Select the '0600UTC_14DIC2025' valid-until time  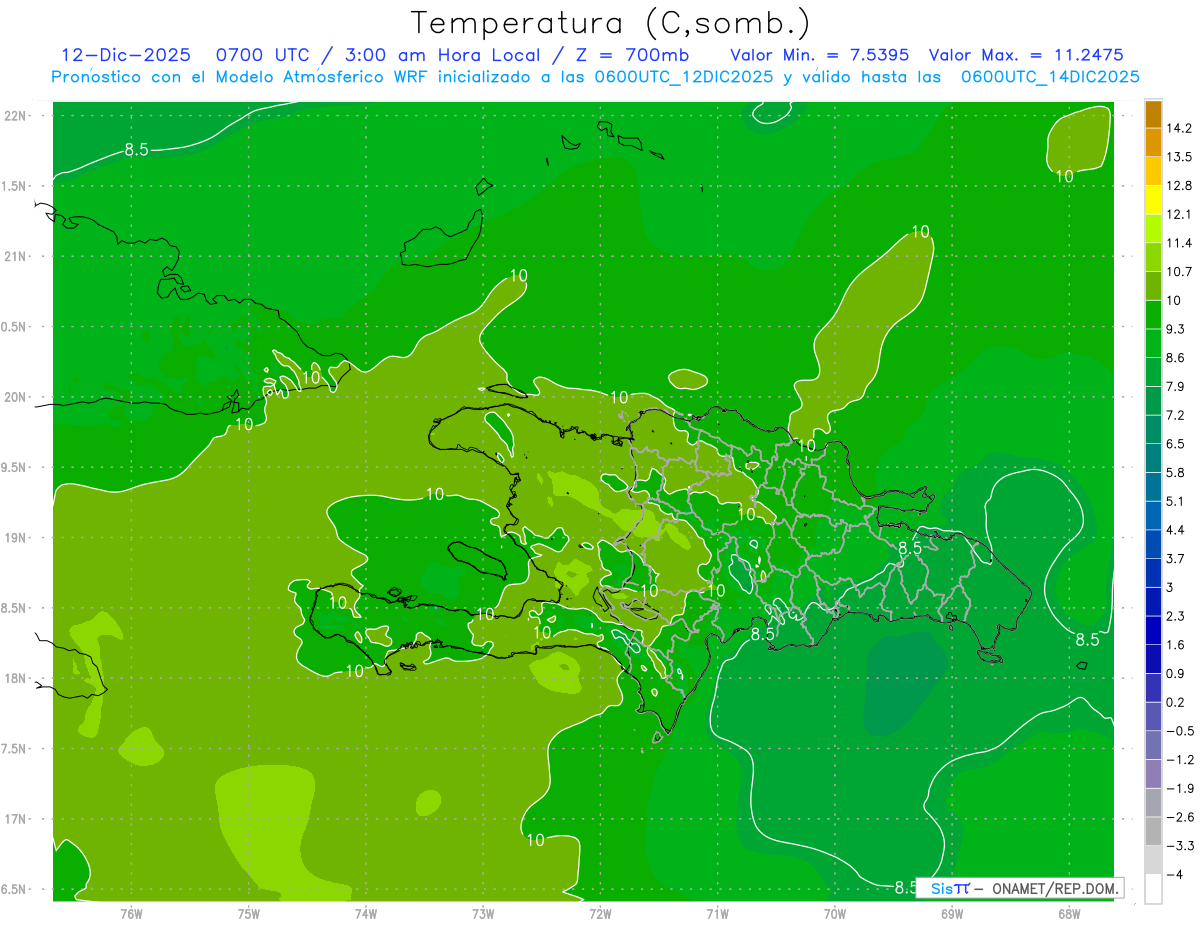1050,77
